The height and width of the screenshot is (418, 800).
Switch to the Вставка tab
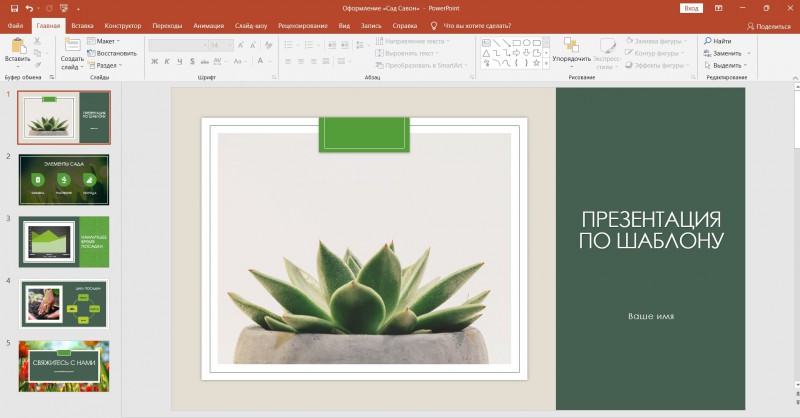[83, 24]
